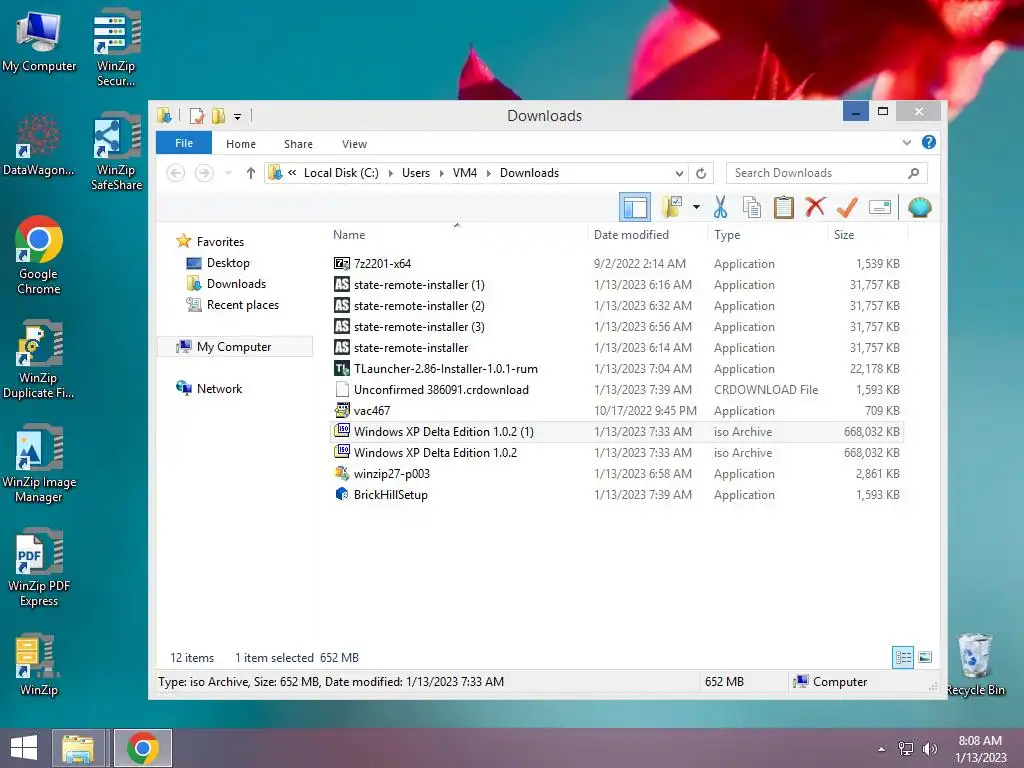The image size is (1024, 768).
Task: Expand the arrow after Users in path
Action: [441, 173]
